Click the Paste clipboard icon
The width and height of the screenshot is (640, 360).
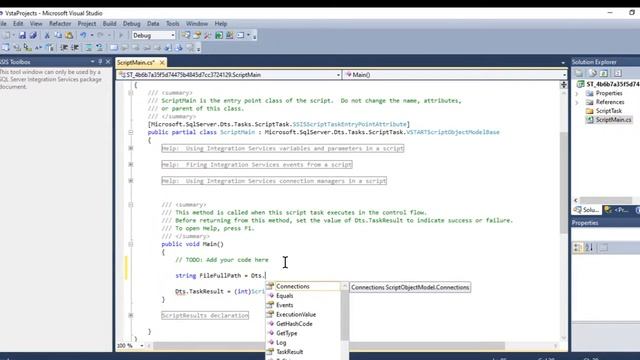tap(69, 36)
